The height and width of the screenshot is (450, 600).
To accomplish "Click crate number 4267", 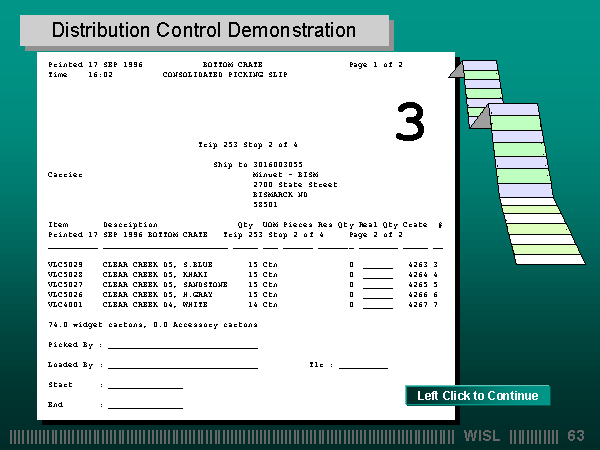I will pyautogui.click(x=418, y=304).
